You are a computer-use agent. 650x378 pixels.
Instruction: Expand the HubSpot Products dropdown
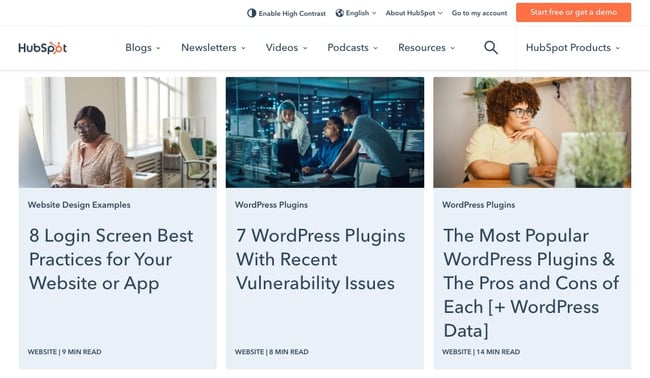tap(573, 48)
